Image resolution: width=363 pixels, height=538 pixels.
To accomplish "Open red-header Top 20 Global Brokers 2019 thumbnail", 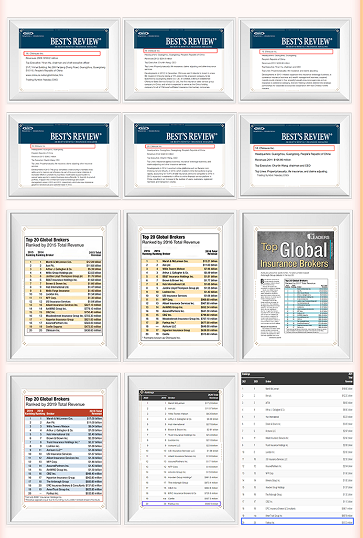I will click(x=64, y=449).
